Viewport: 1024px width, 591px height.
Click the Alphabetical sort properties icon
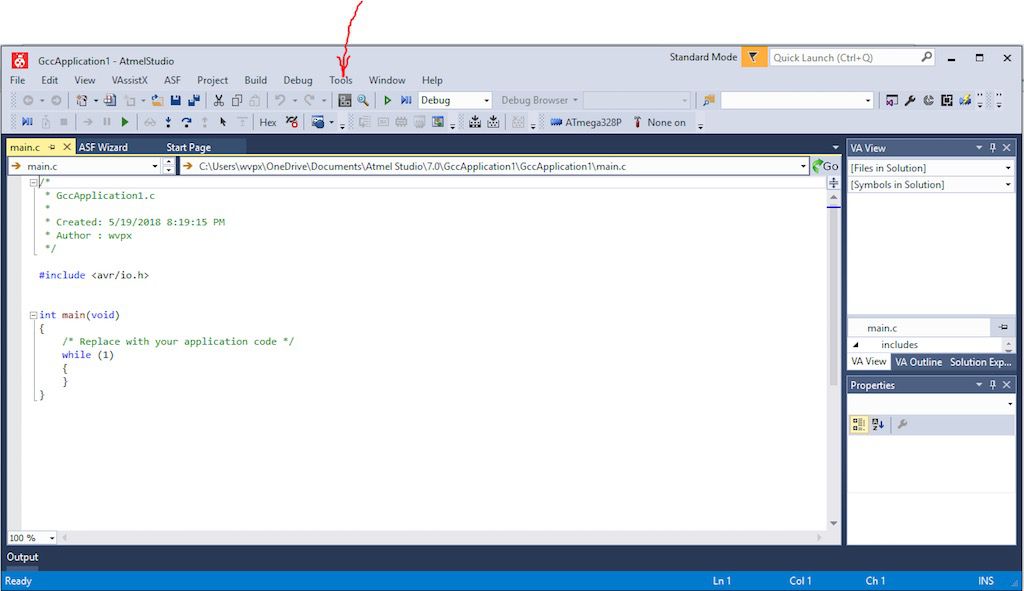[878, 424]
